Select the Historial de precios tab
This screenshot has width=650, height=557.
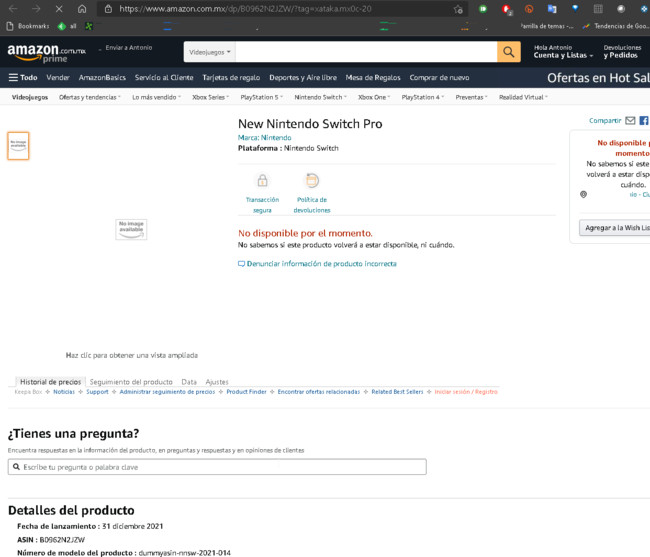tap(51, 382)
